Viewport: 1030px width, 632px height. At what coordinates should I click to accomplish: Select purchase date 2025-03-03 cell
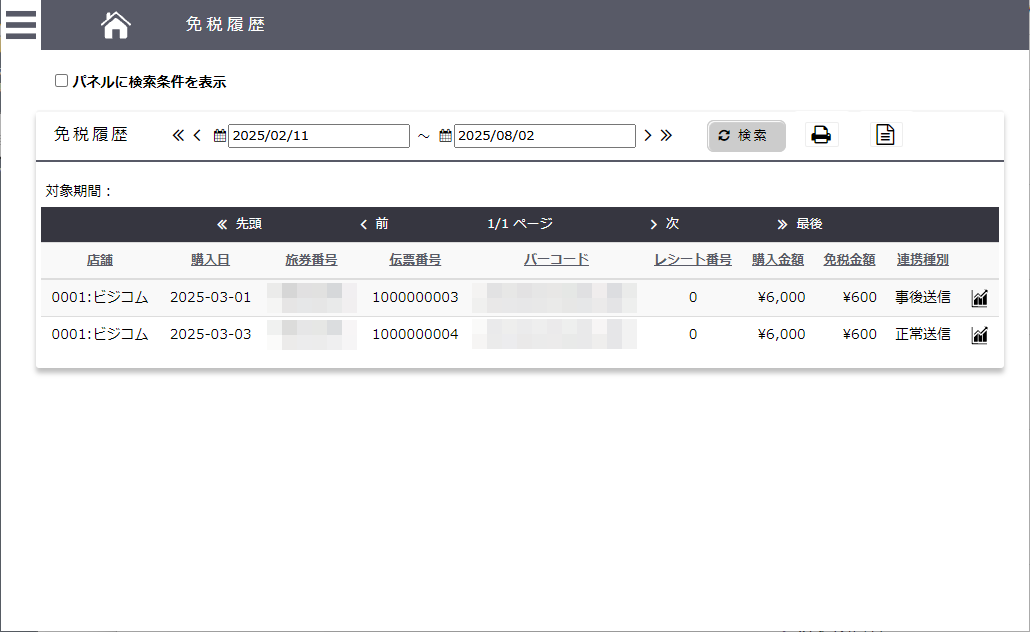(211, 334)
